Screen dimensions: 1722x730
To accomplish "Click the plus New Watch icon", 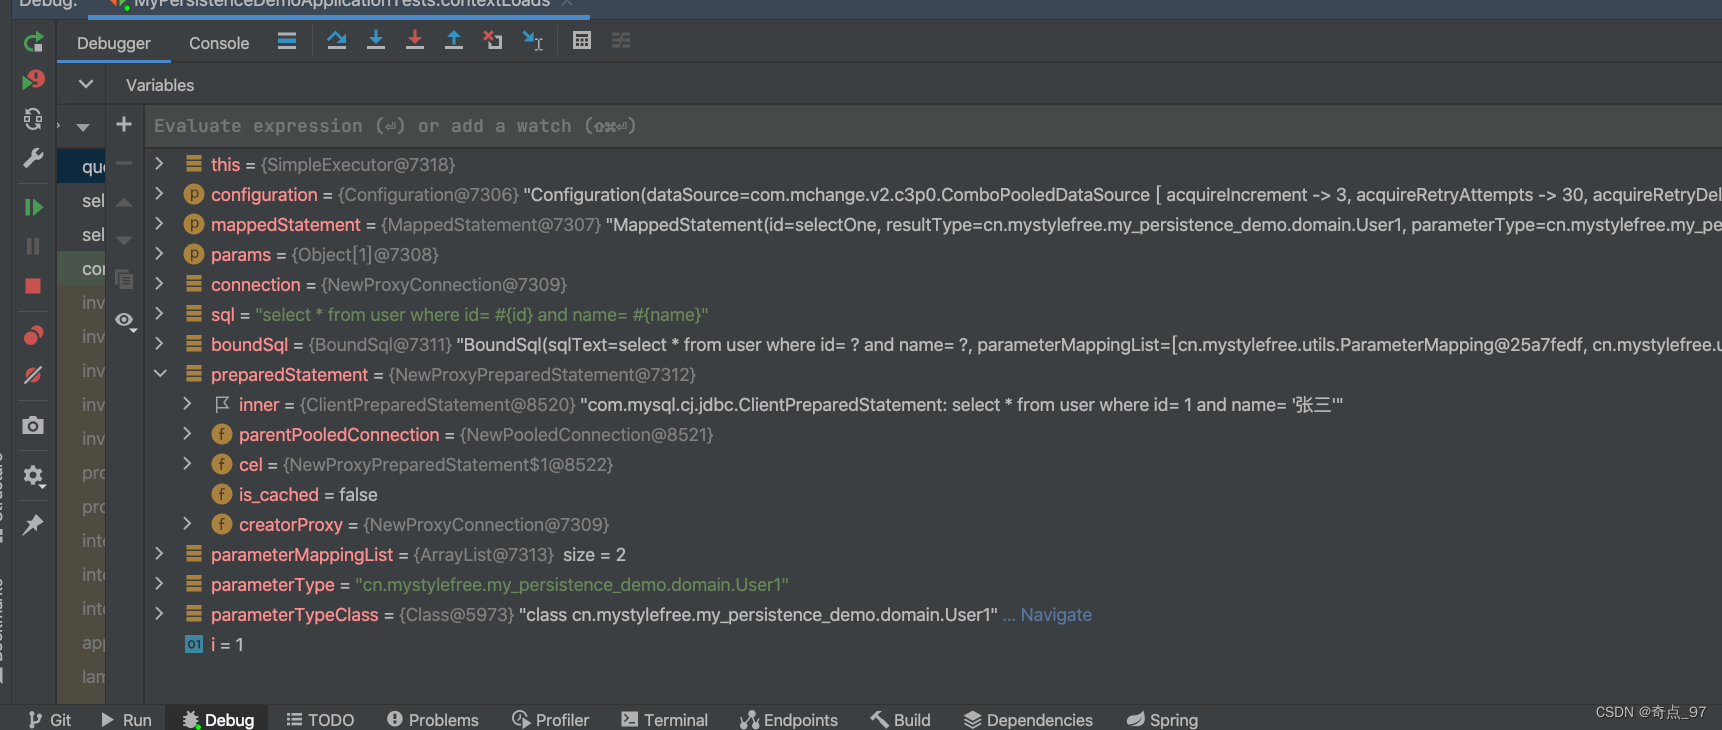I will [x=124, y=124].
